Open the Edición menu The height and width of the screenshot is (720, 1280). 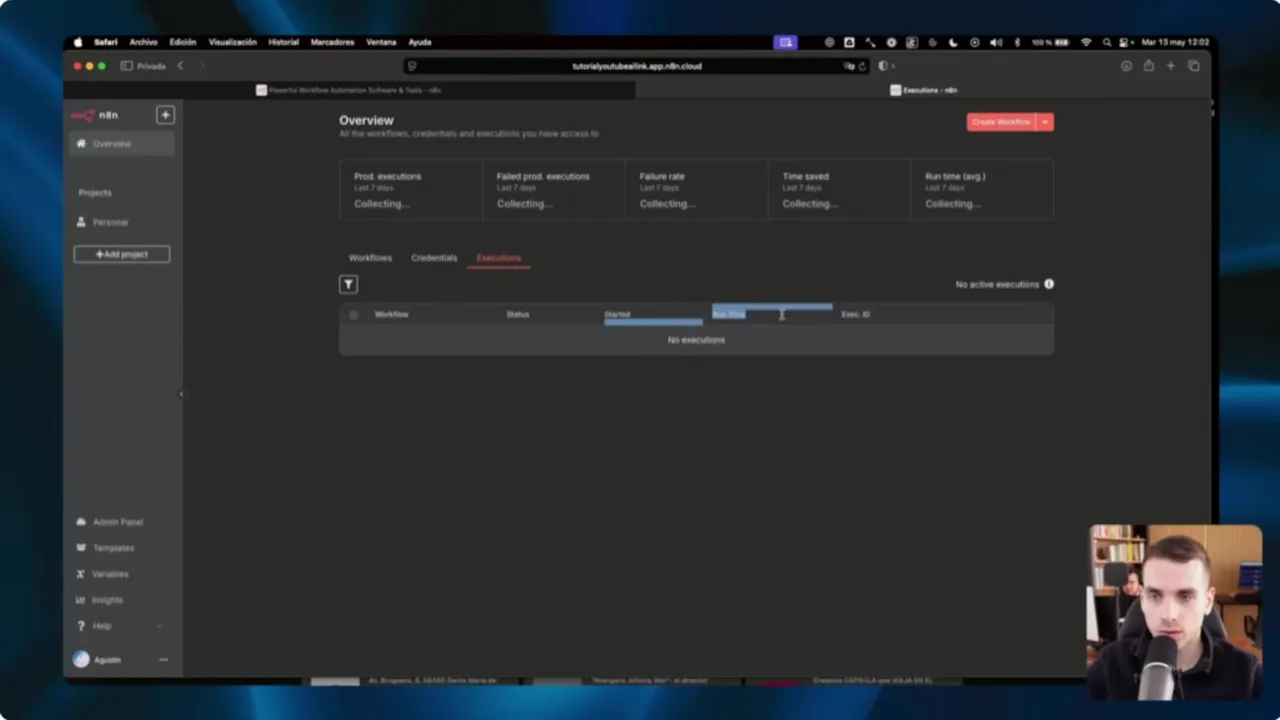[x=183, y=42]
